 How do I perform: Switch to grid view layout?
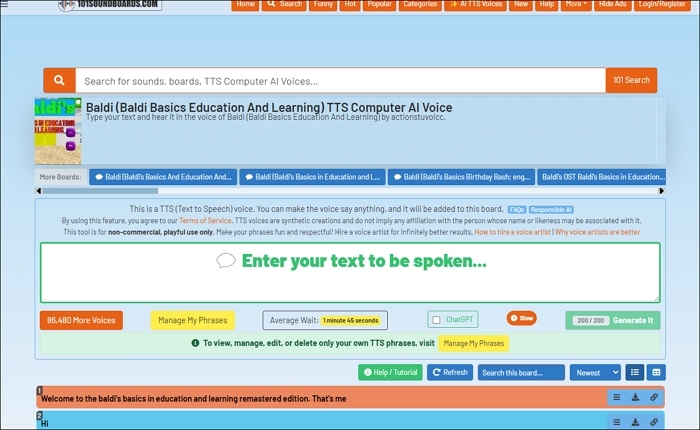[656, 372]
